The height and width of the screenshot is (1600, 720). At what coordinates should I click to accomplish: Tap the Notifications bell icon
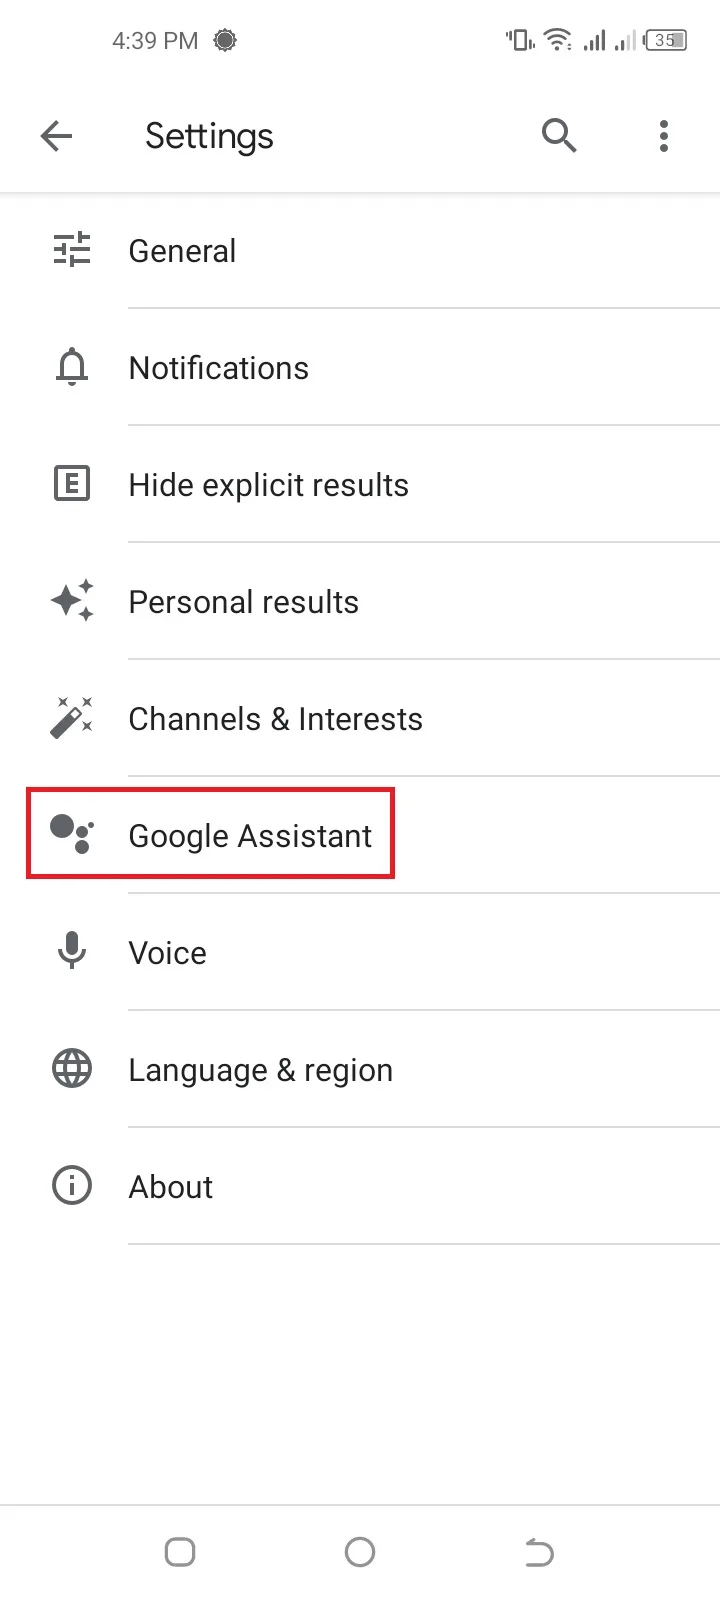coord(72,368)
